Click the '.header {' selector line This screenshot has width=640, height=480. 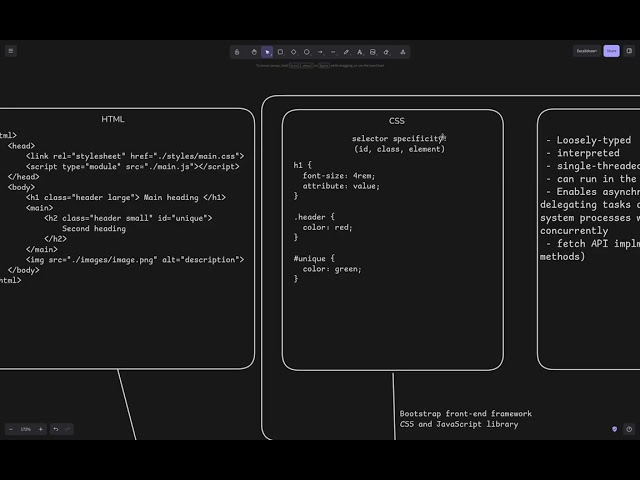point(314,217)
